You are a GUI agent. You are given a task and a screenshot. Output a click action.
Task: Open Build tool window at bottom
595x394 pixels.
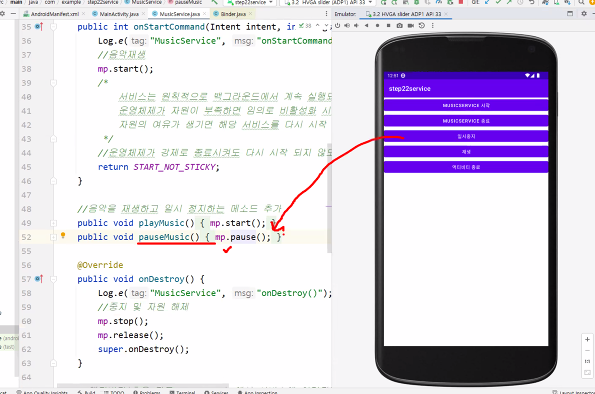point(86,392)
